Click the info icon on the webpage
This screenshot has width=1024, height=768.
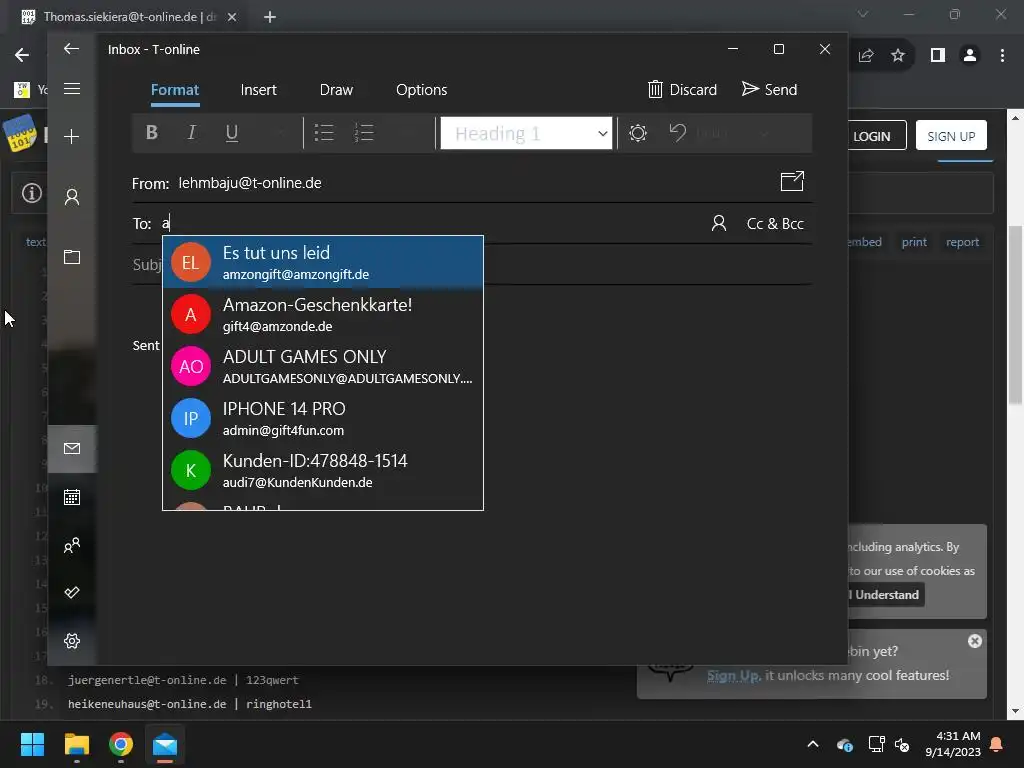coord(31,193)
